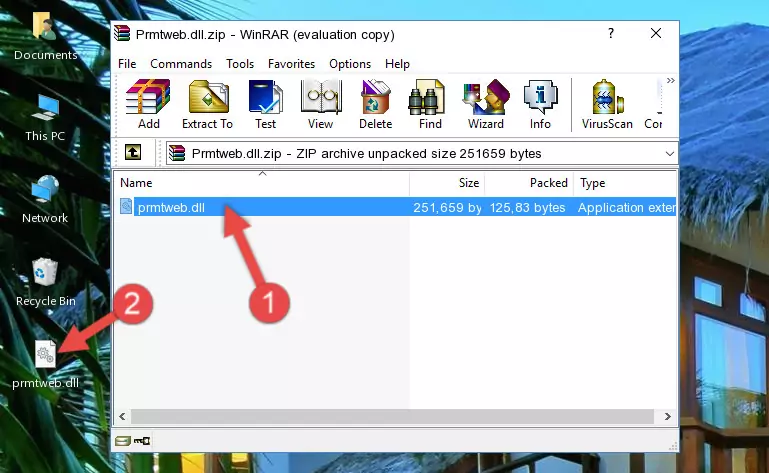Open the Commands menu
Screen dimensions: 769x473
[x=181, y=64]
